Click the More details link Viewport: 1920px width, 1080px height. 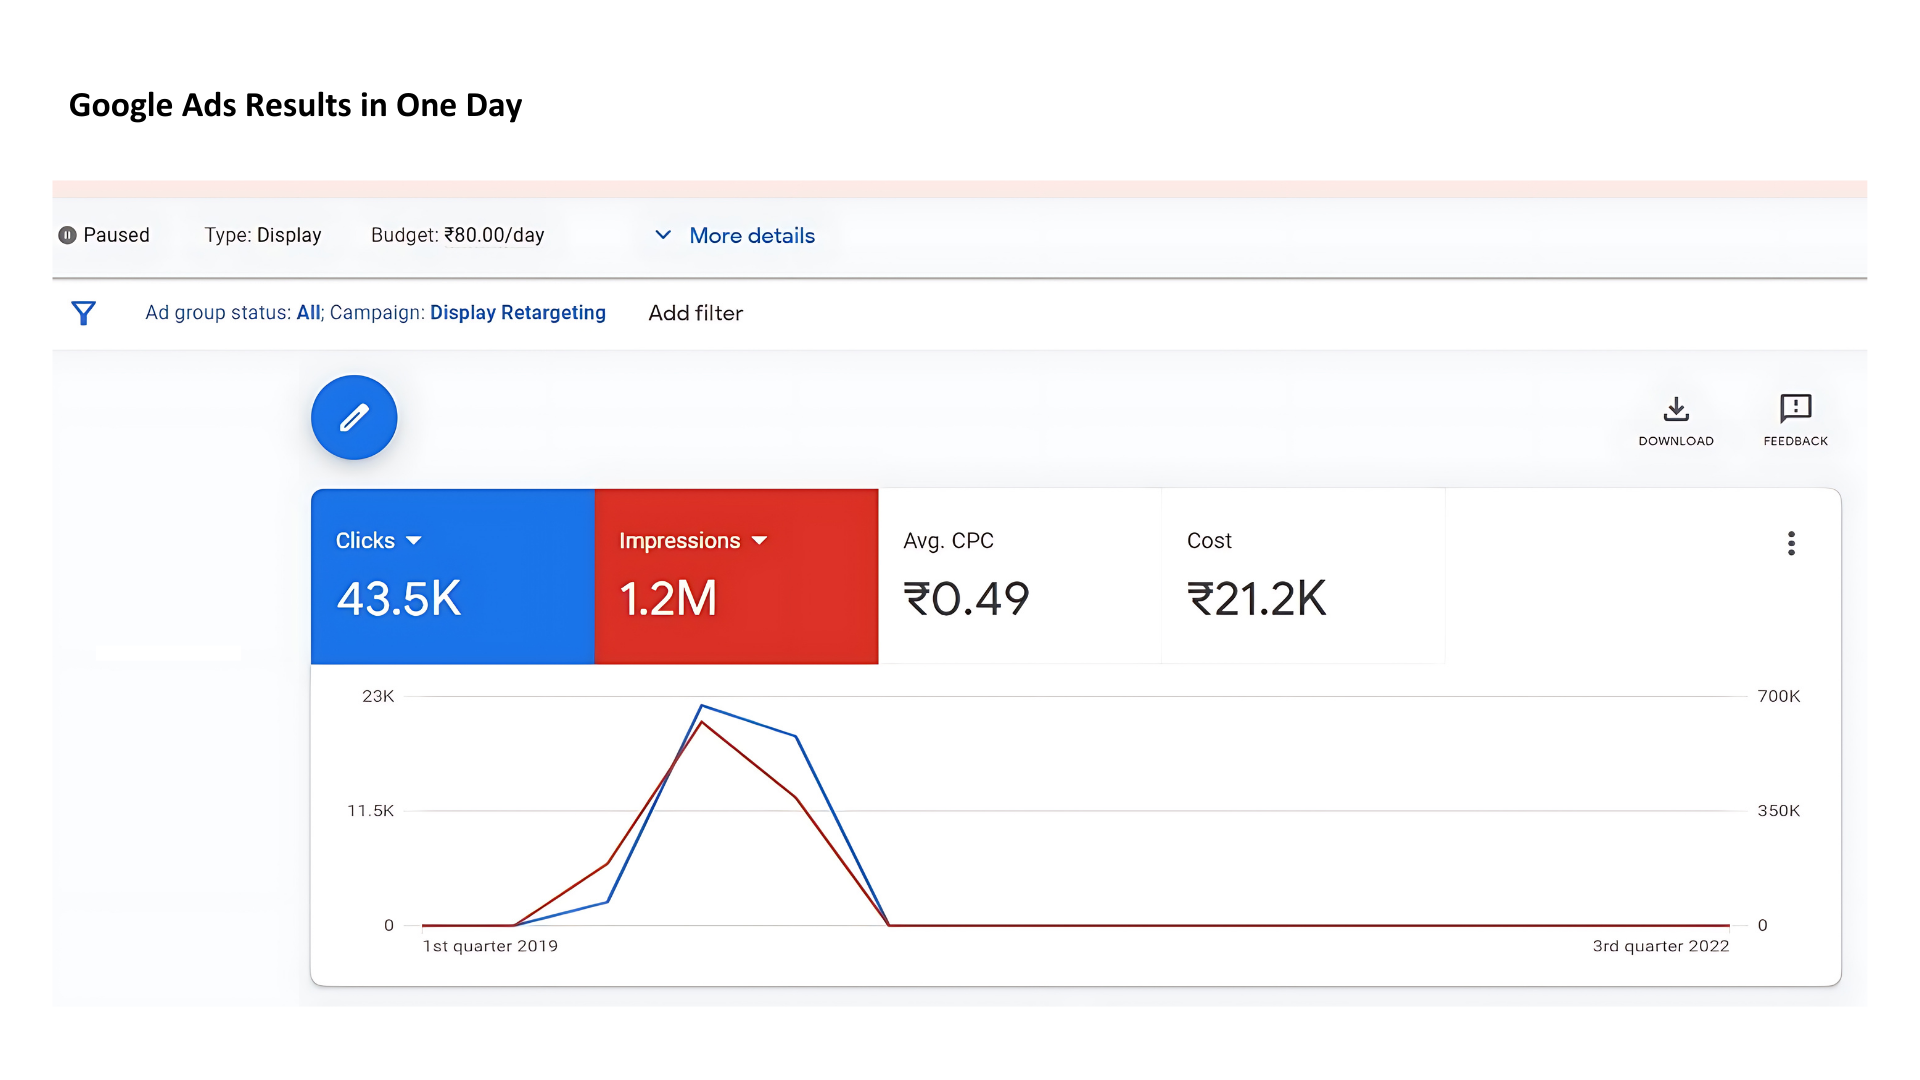[752, 236]
